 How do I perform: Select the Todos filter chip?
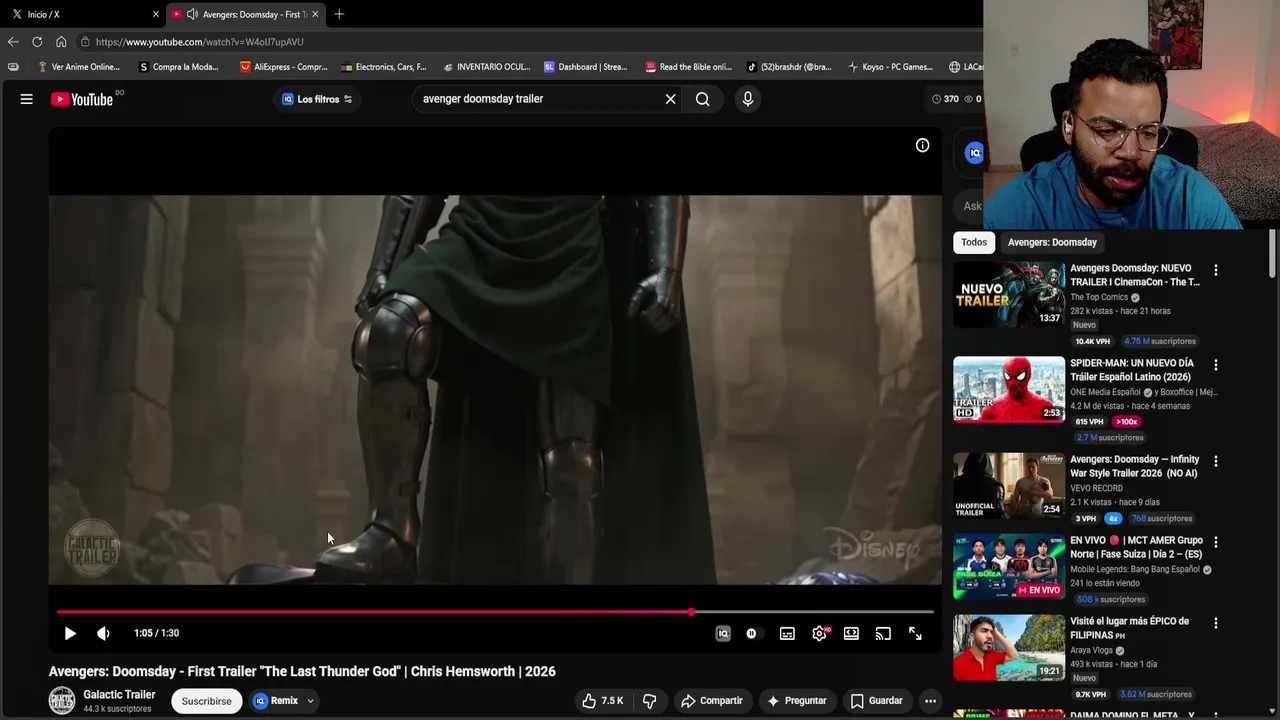974,242
